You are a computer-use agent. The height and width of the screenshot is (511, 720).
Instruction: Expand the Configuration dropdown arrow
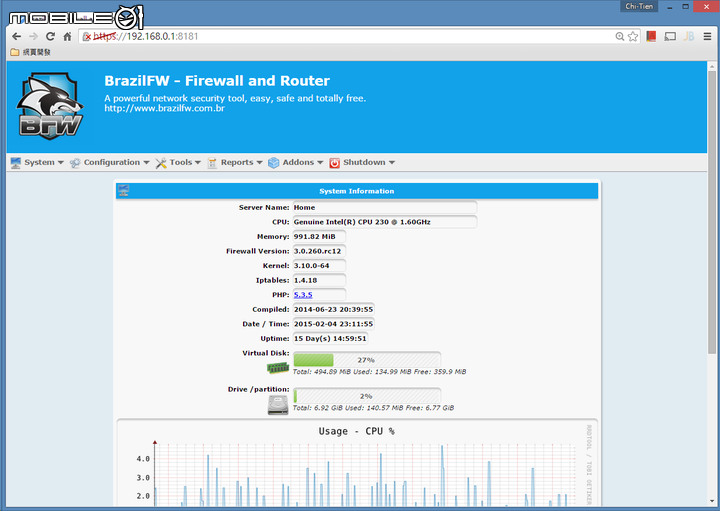tap(146, 163)
